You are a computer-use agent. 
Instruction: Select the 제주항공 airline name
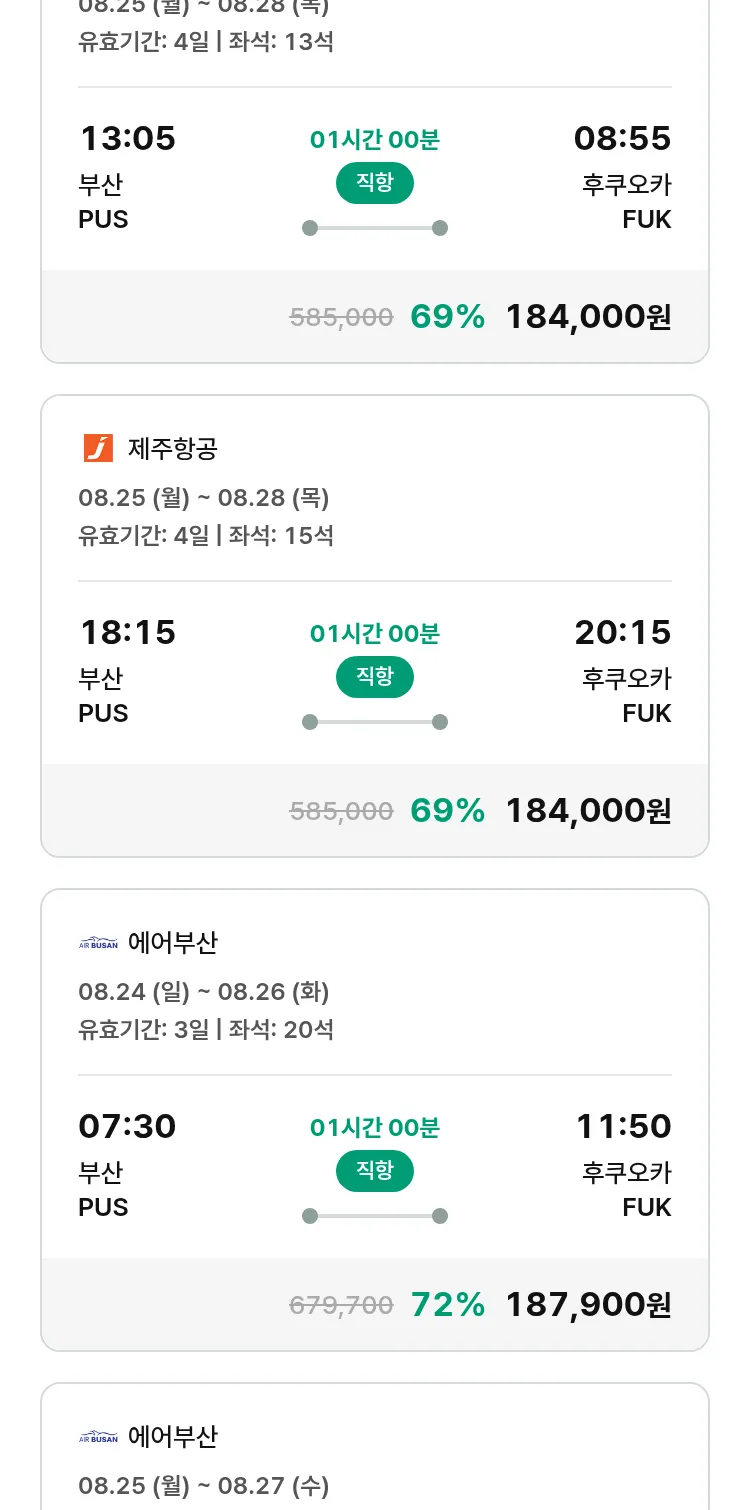[173, 449]
